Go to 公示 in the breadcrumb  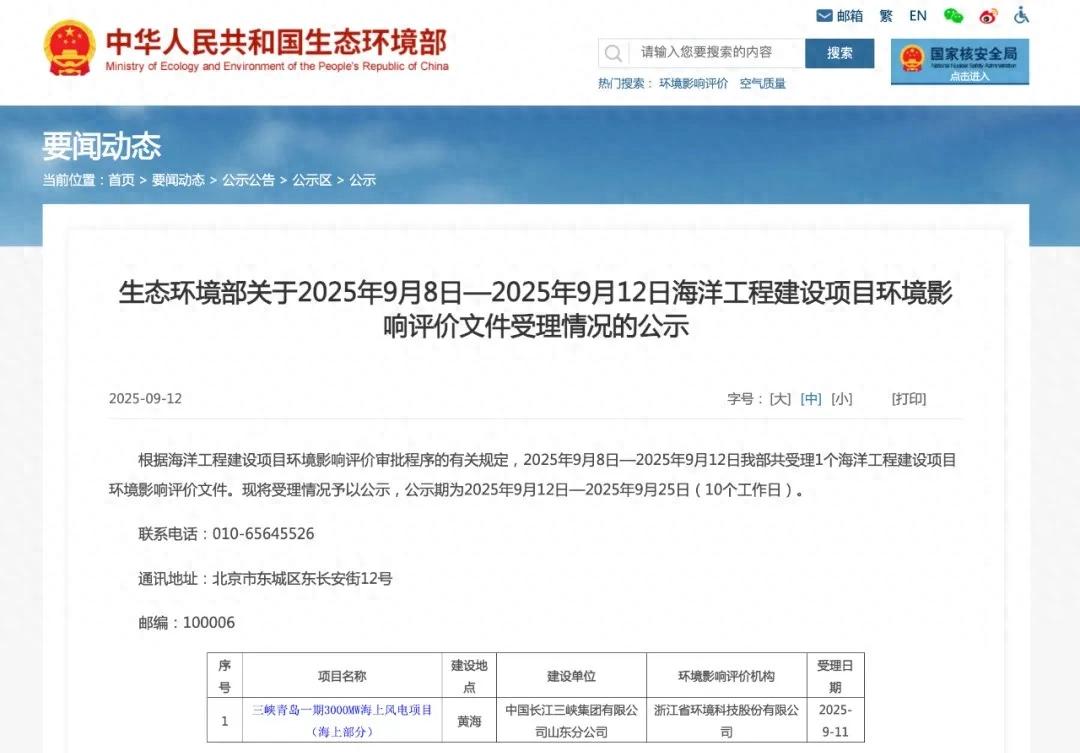pyautogui.click(x=362, y=180)
